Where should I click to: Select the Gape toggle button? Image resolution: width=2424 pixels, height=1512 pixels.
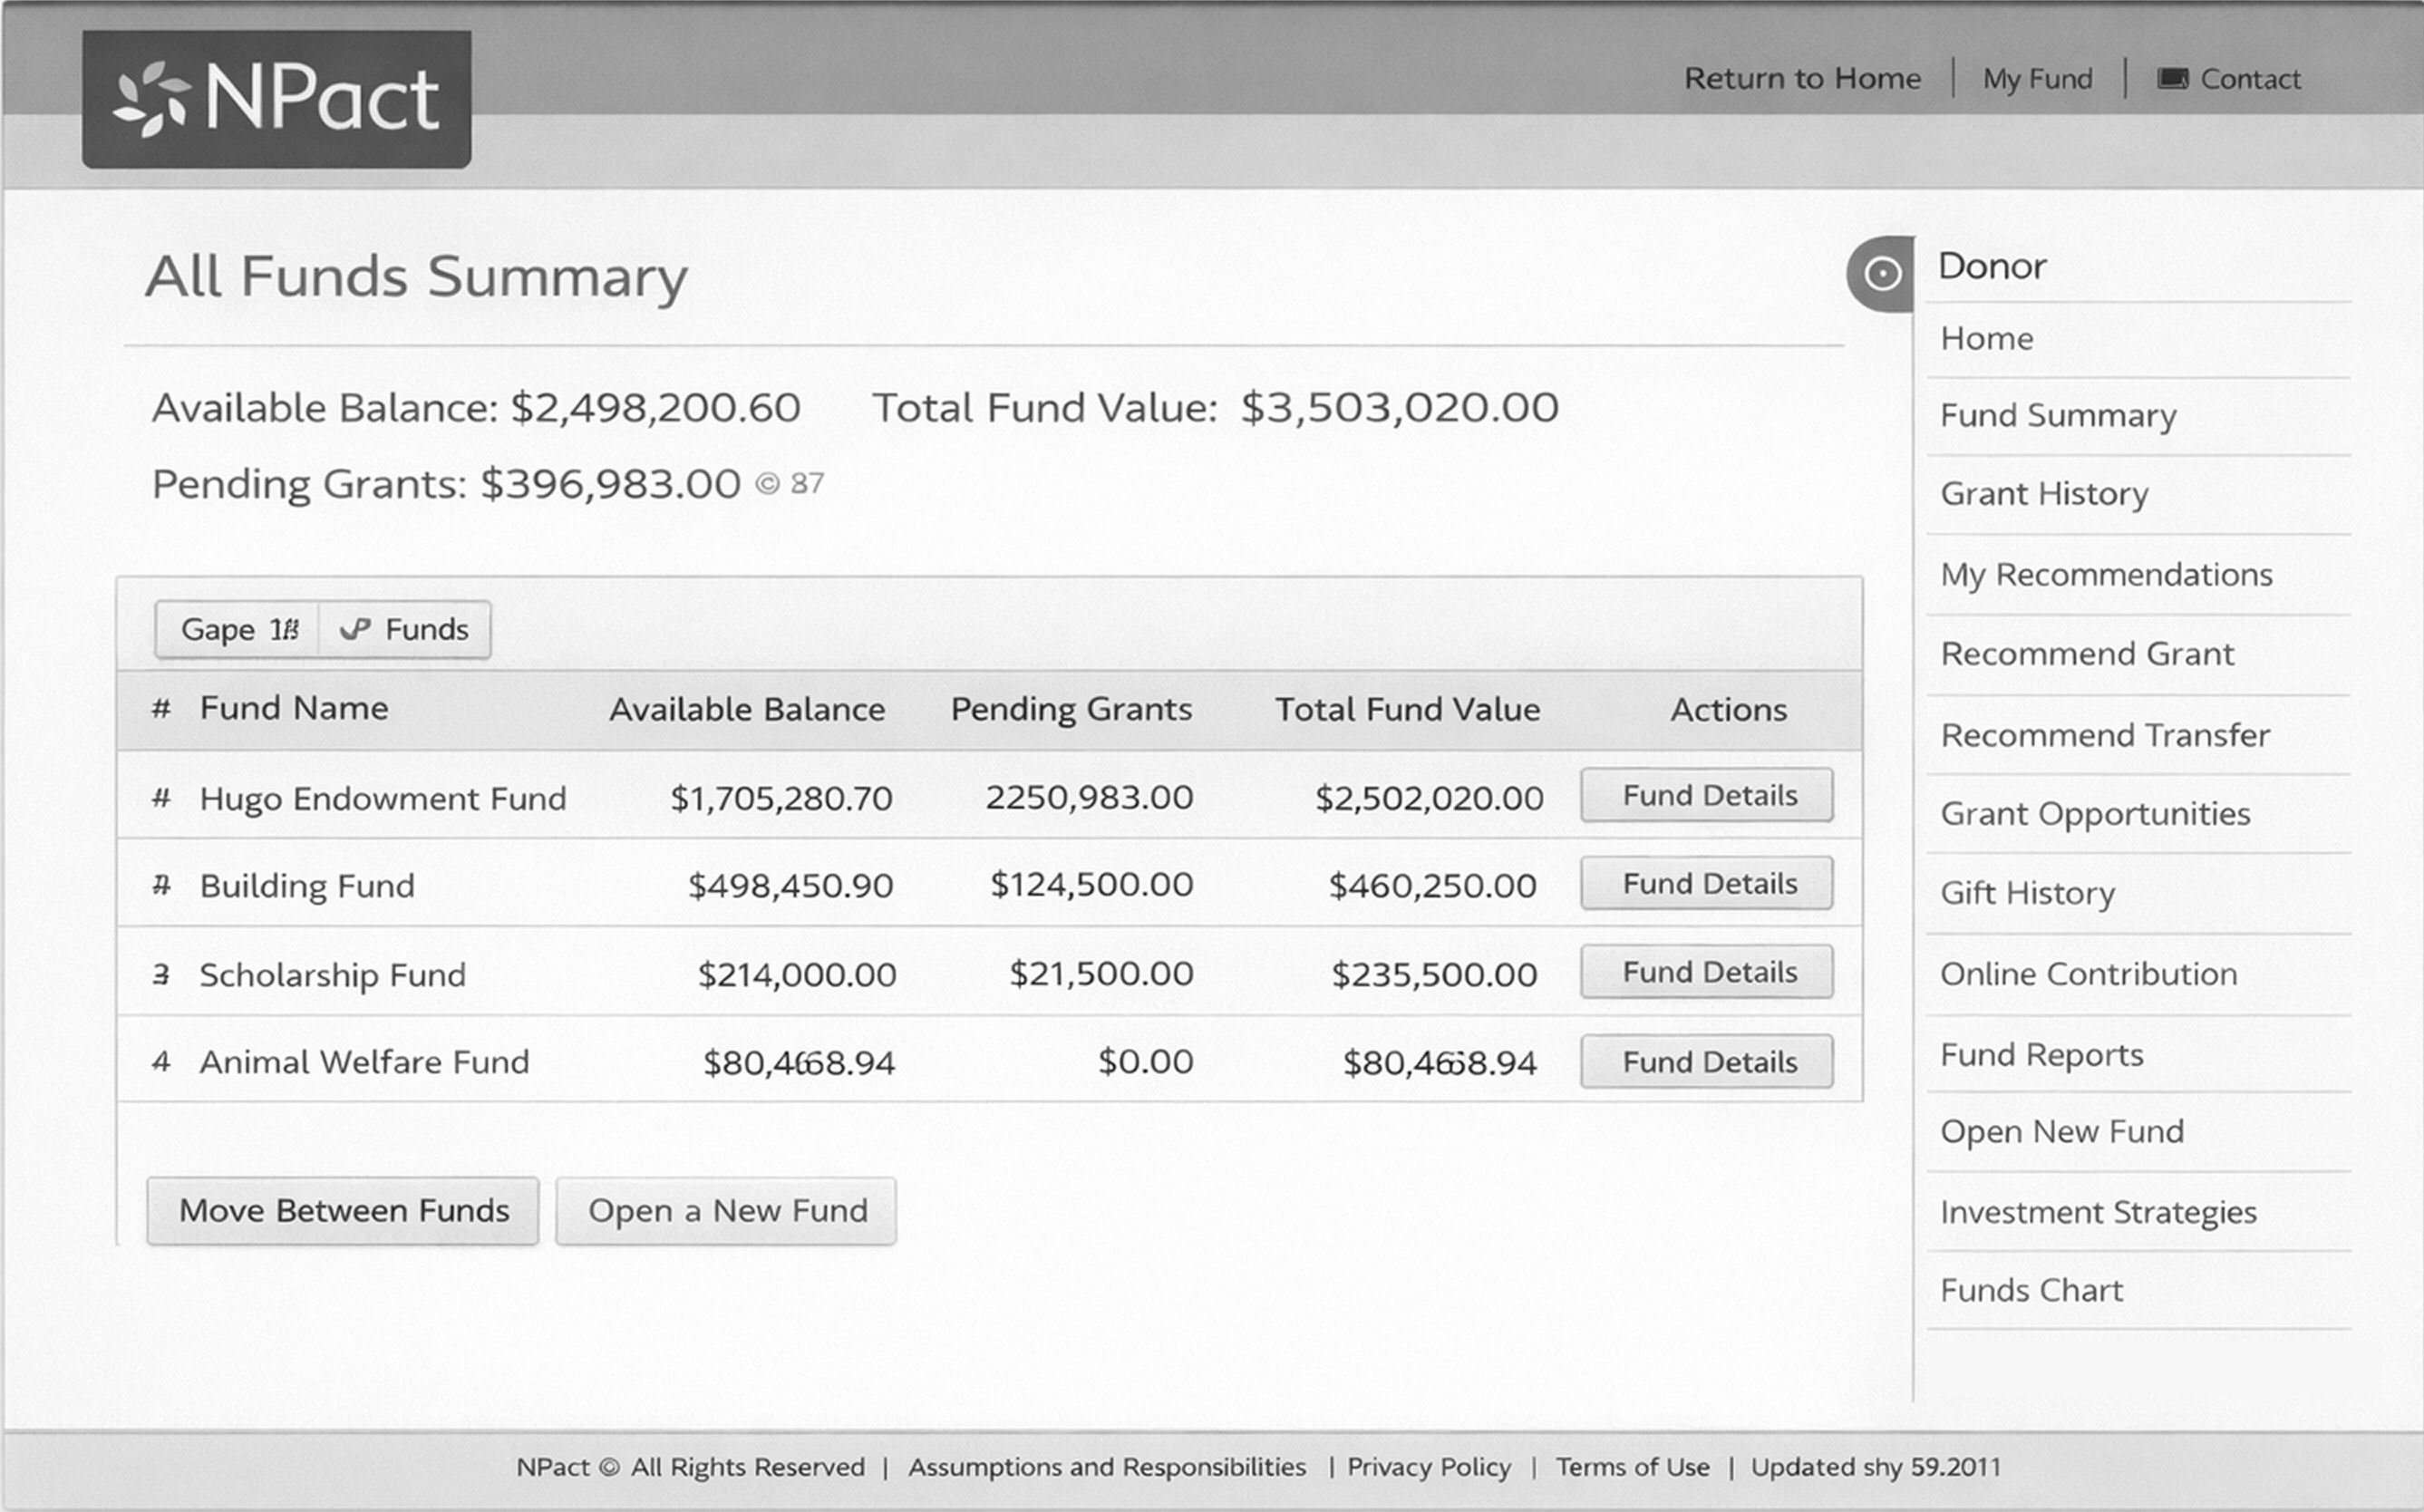(238, 630)
